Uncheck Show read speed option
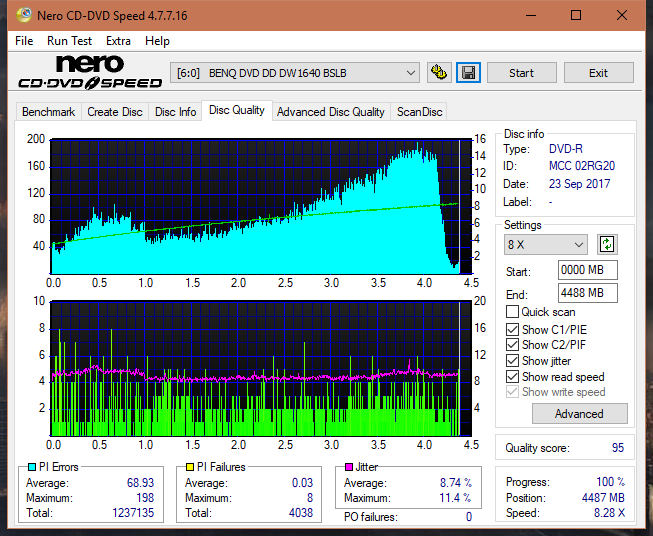653x536 pixels. (512, 376)
